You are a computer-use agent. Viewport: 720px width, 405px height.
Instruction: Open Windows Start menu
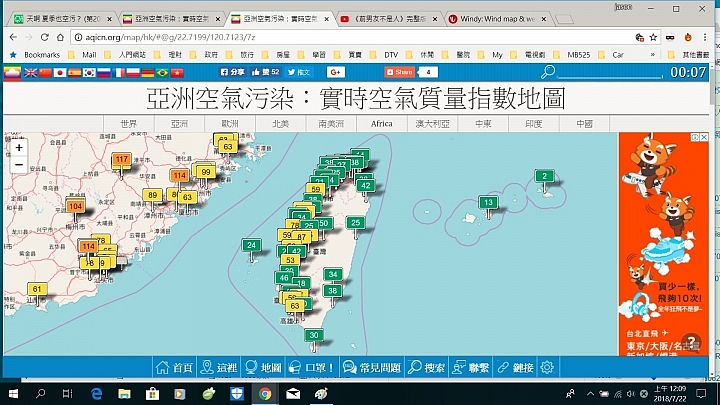pos(13,394)
